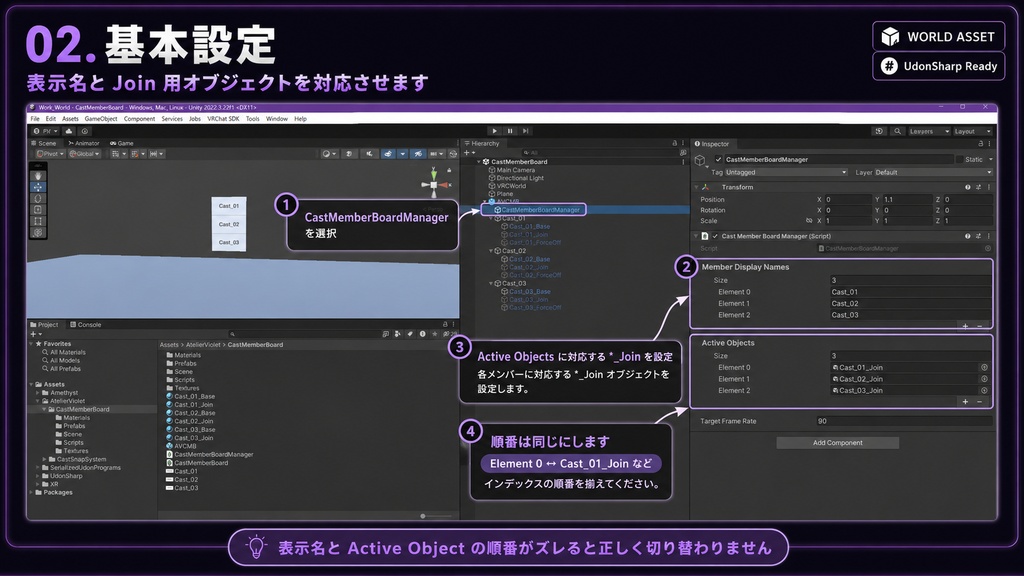Click the Step forward button
The height and width of the screenshot is (576, 1024).
pyautogui.click(x=525, y=131)
